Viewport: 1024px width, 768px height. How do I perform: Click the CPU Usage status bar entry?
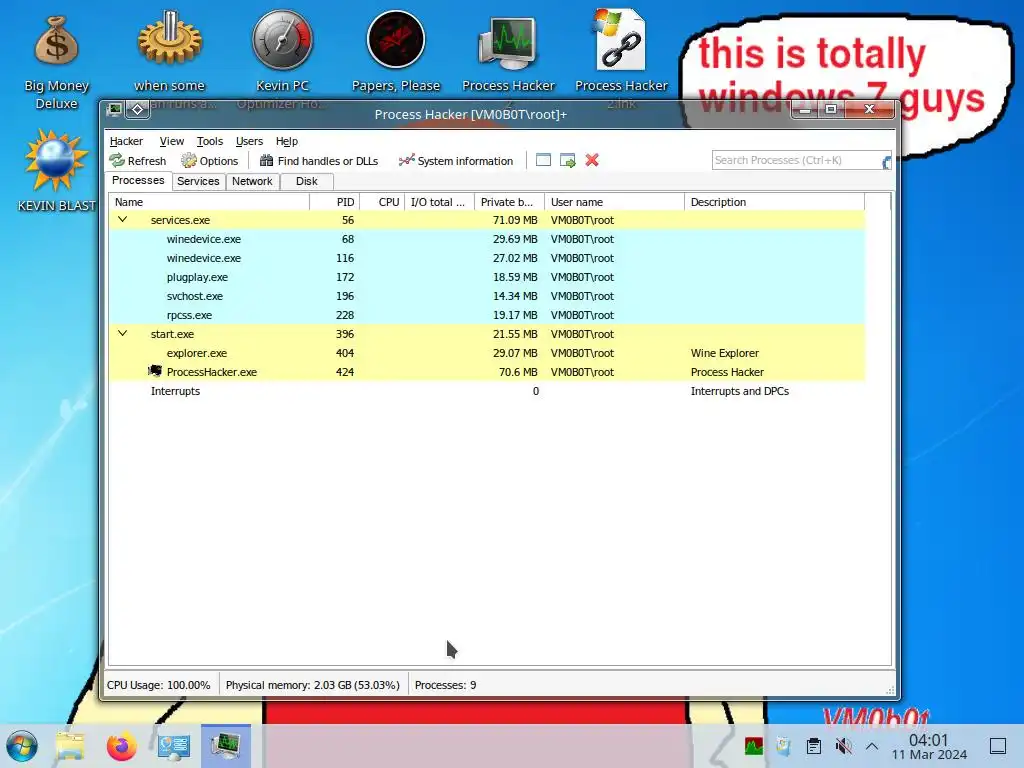[x=159, y=685]
